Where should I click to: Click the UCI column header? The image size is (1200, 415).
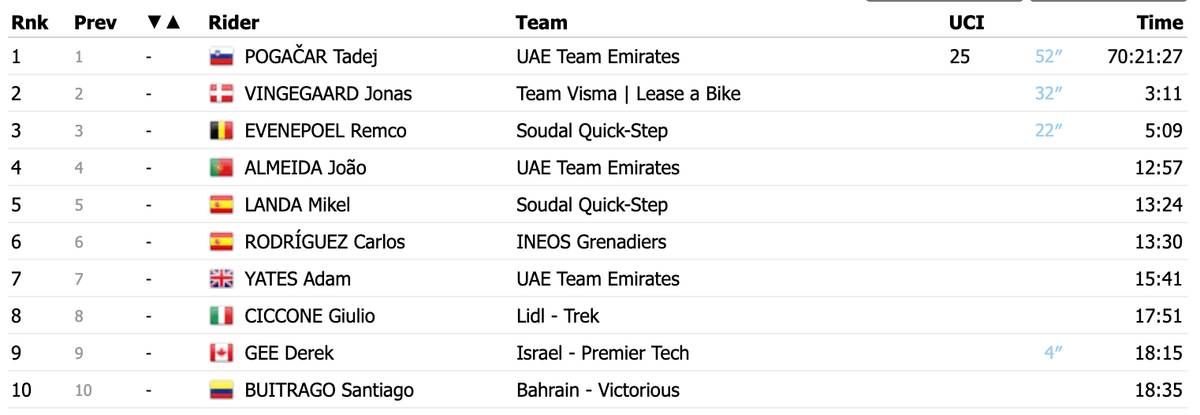click(966, 22)
